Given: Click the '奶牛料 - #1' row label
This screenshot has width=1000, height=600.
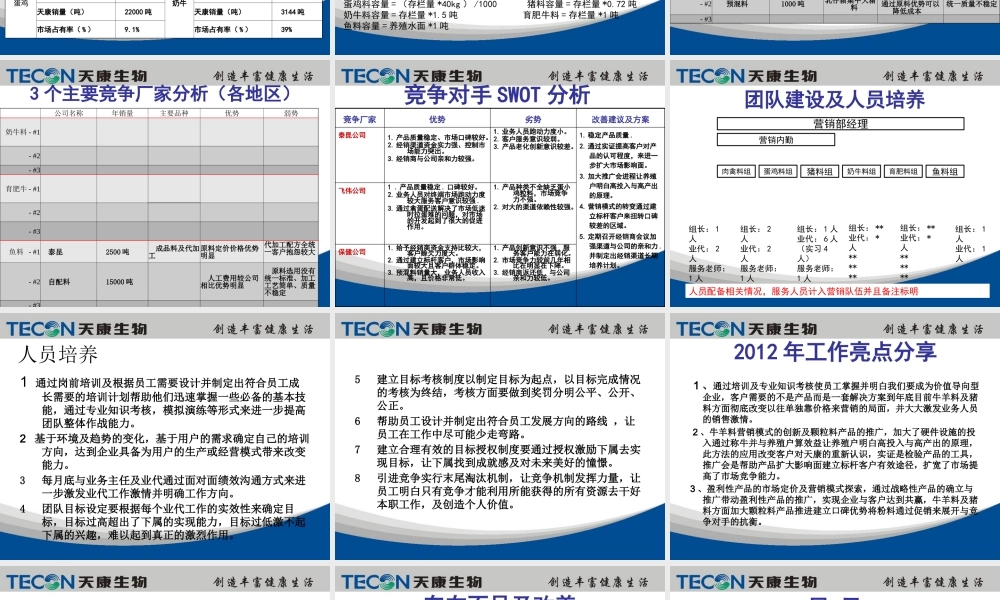Looking at the screenshot, I should click(x=22, y=132).
